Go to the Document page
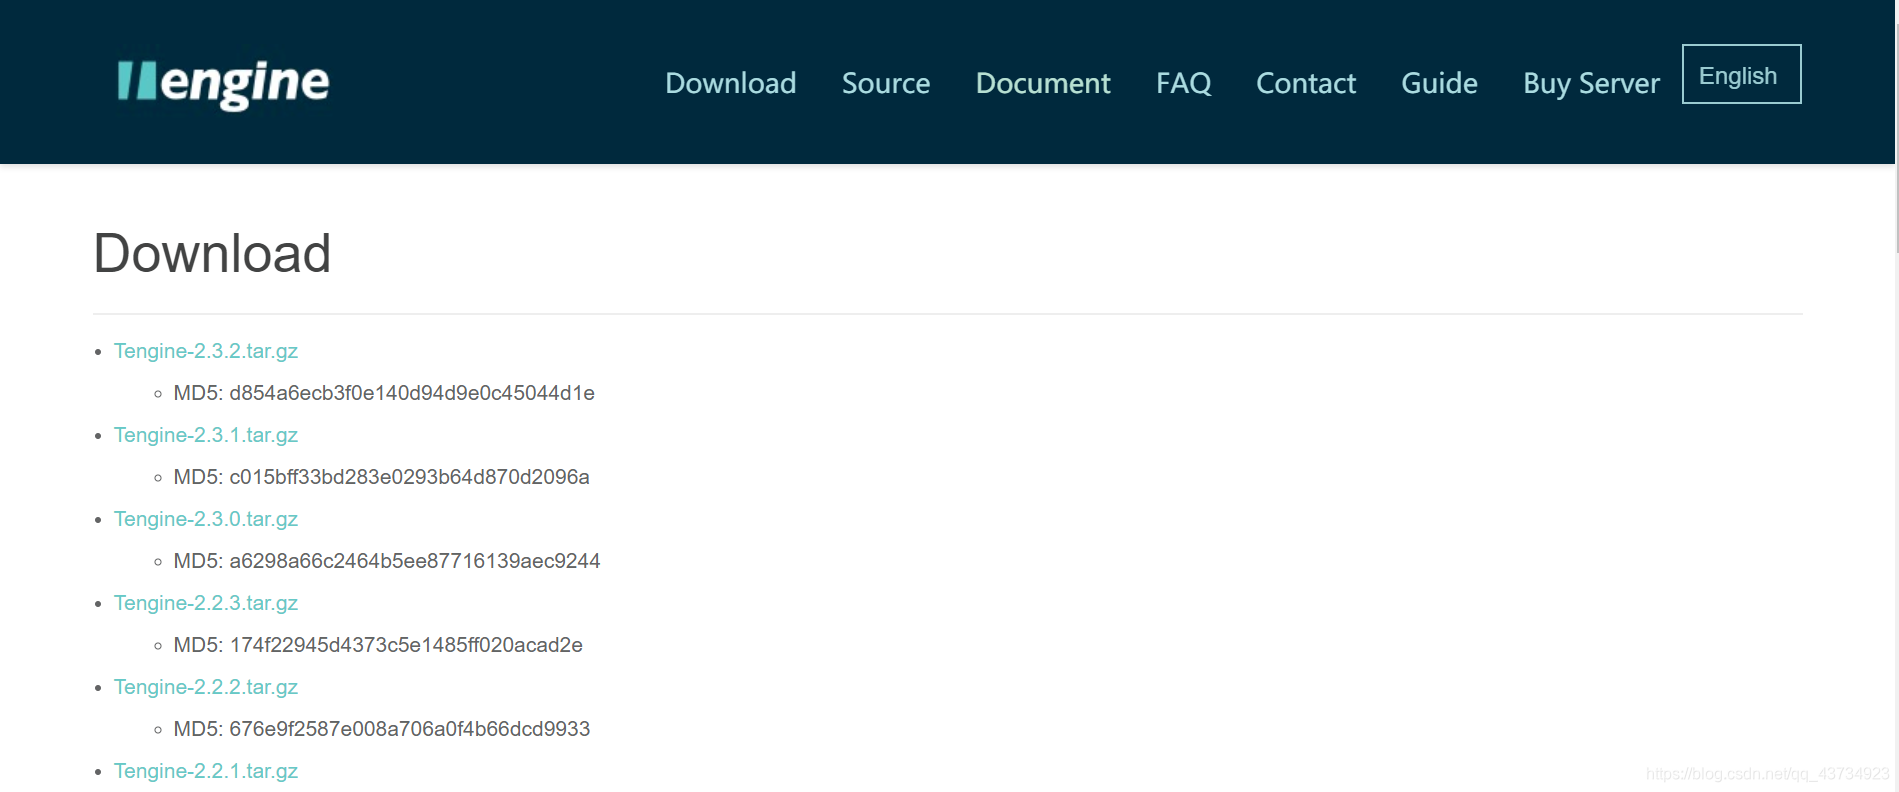 [1043, 83]
